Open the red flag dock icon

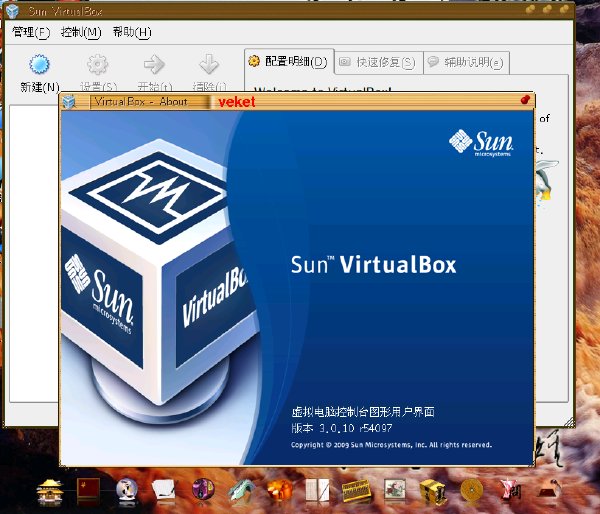click(88, 490)
